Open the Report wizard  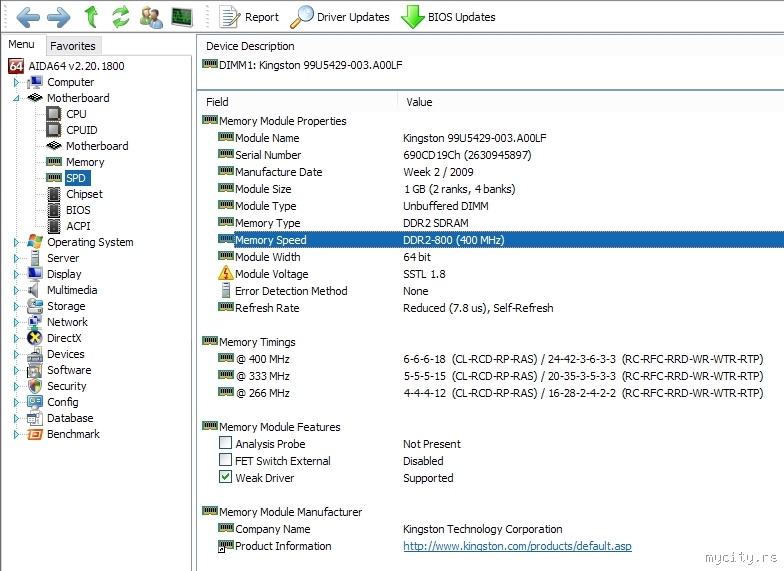click(249, 17)
